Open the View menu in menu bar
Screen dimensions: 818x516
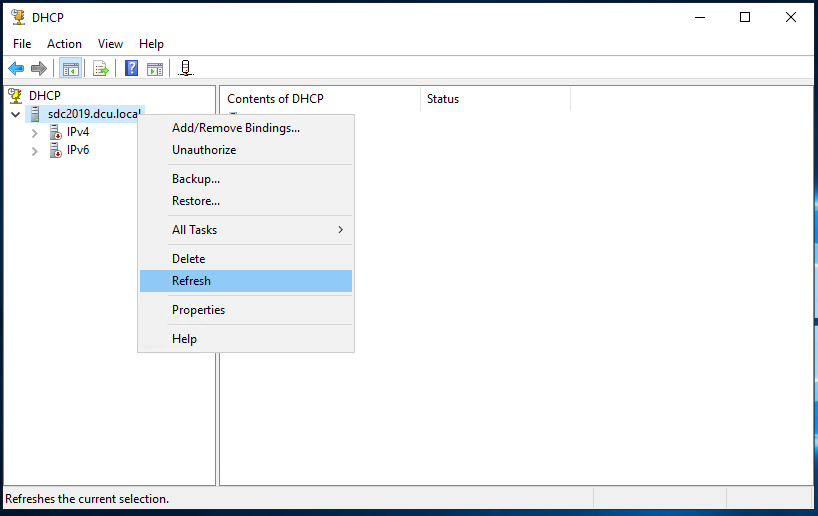click(x=110, y=44)
